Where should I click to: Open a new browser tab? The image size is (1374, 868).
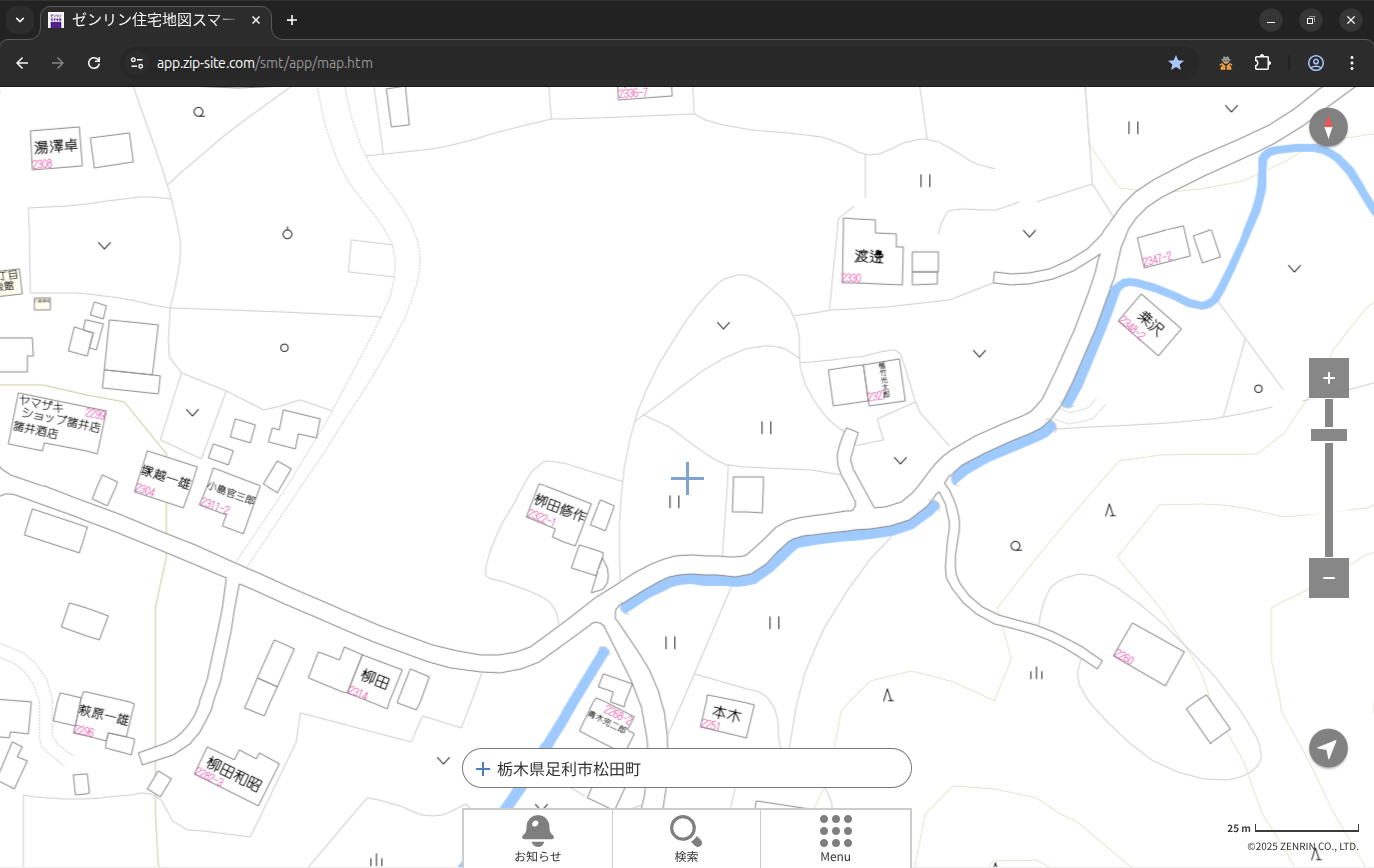pos(292,20)
